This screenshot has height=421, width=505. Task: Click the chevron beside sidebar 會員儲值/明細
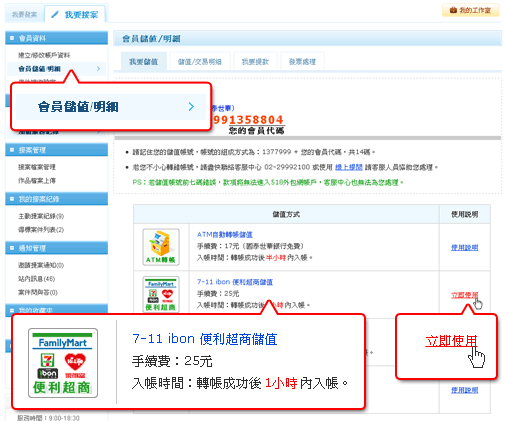coord(98,69)
